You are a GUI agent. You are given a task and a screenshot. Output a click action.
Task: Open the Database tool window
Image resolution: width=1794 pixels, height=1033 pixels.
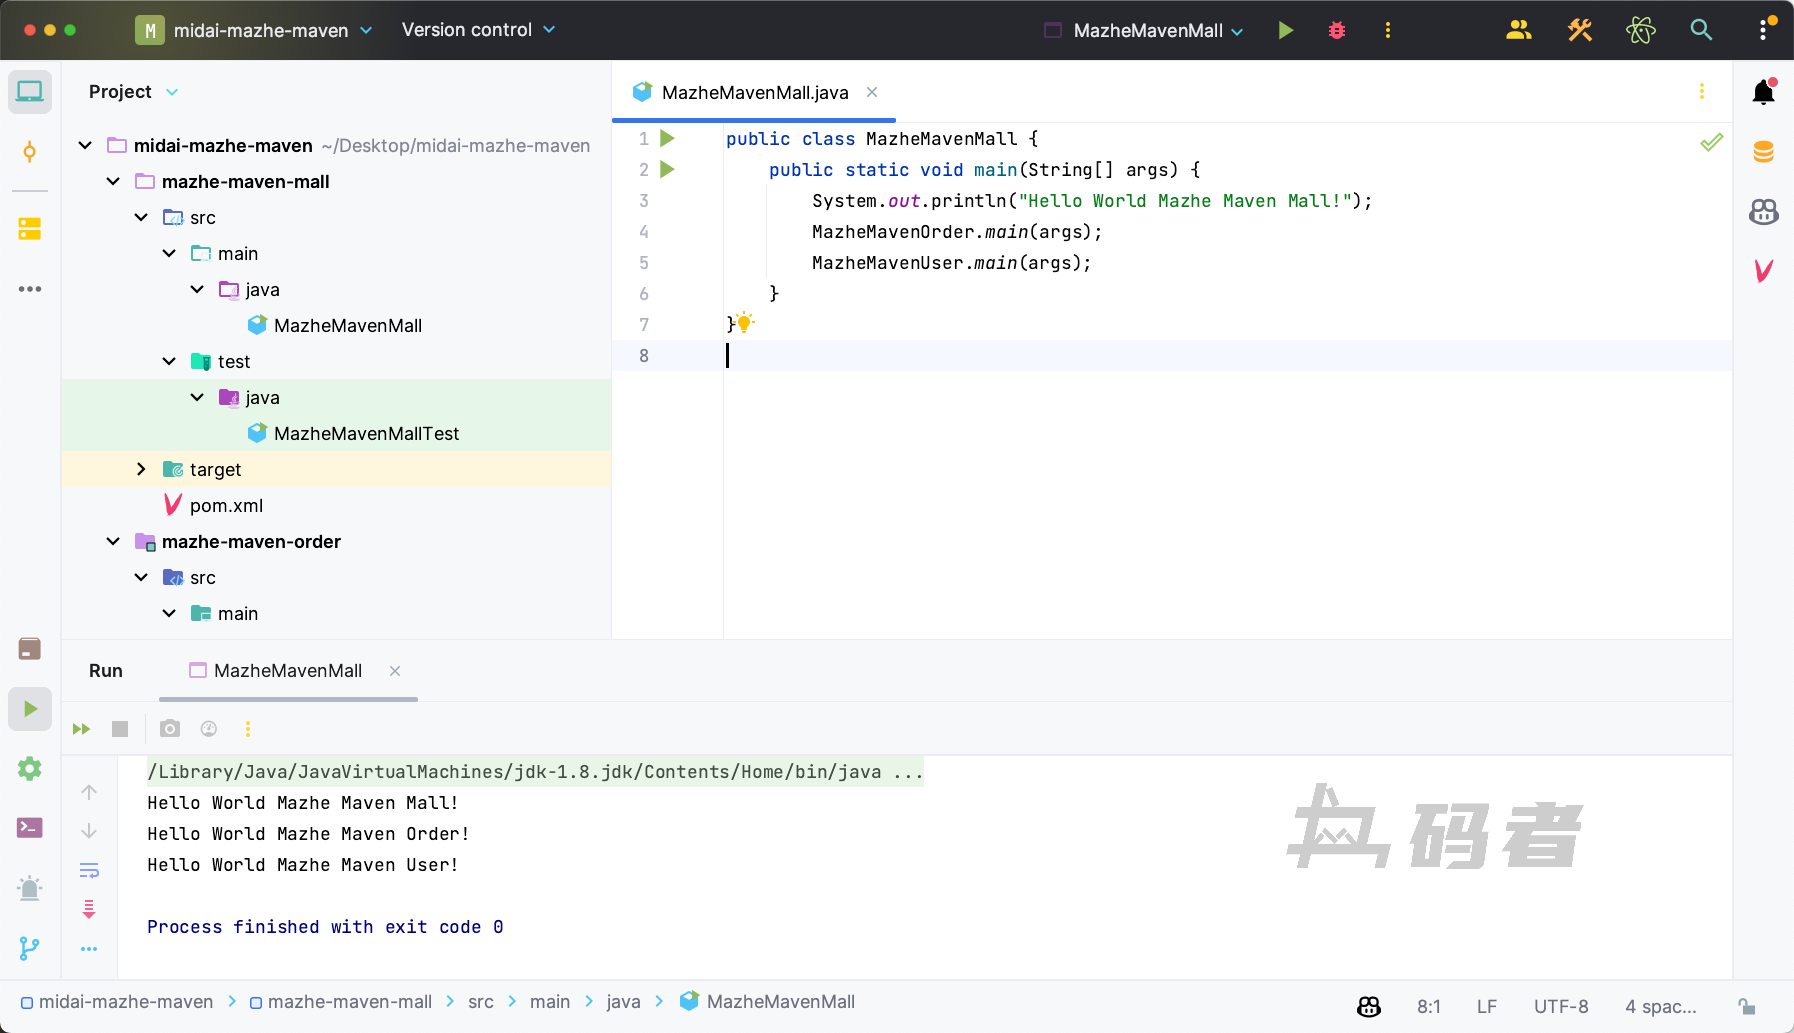[1763, 152]
